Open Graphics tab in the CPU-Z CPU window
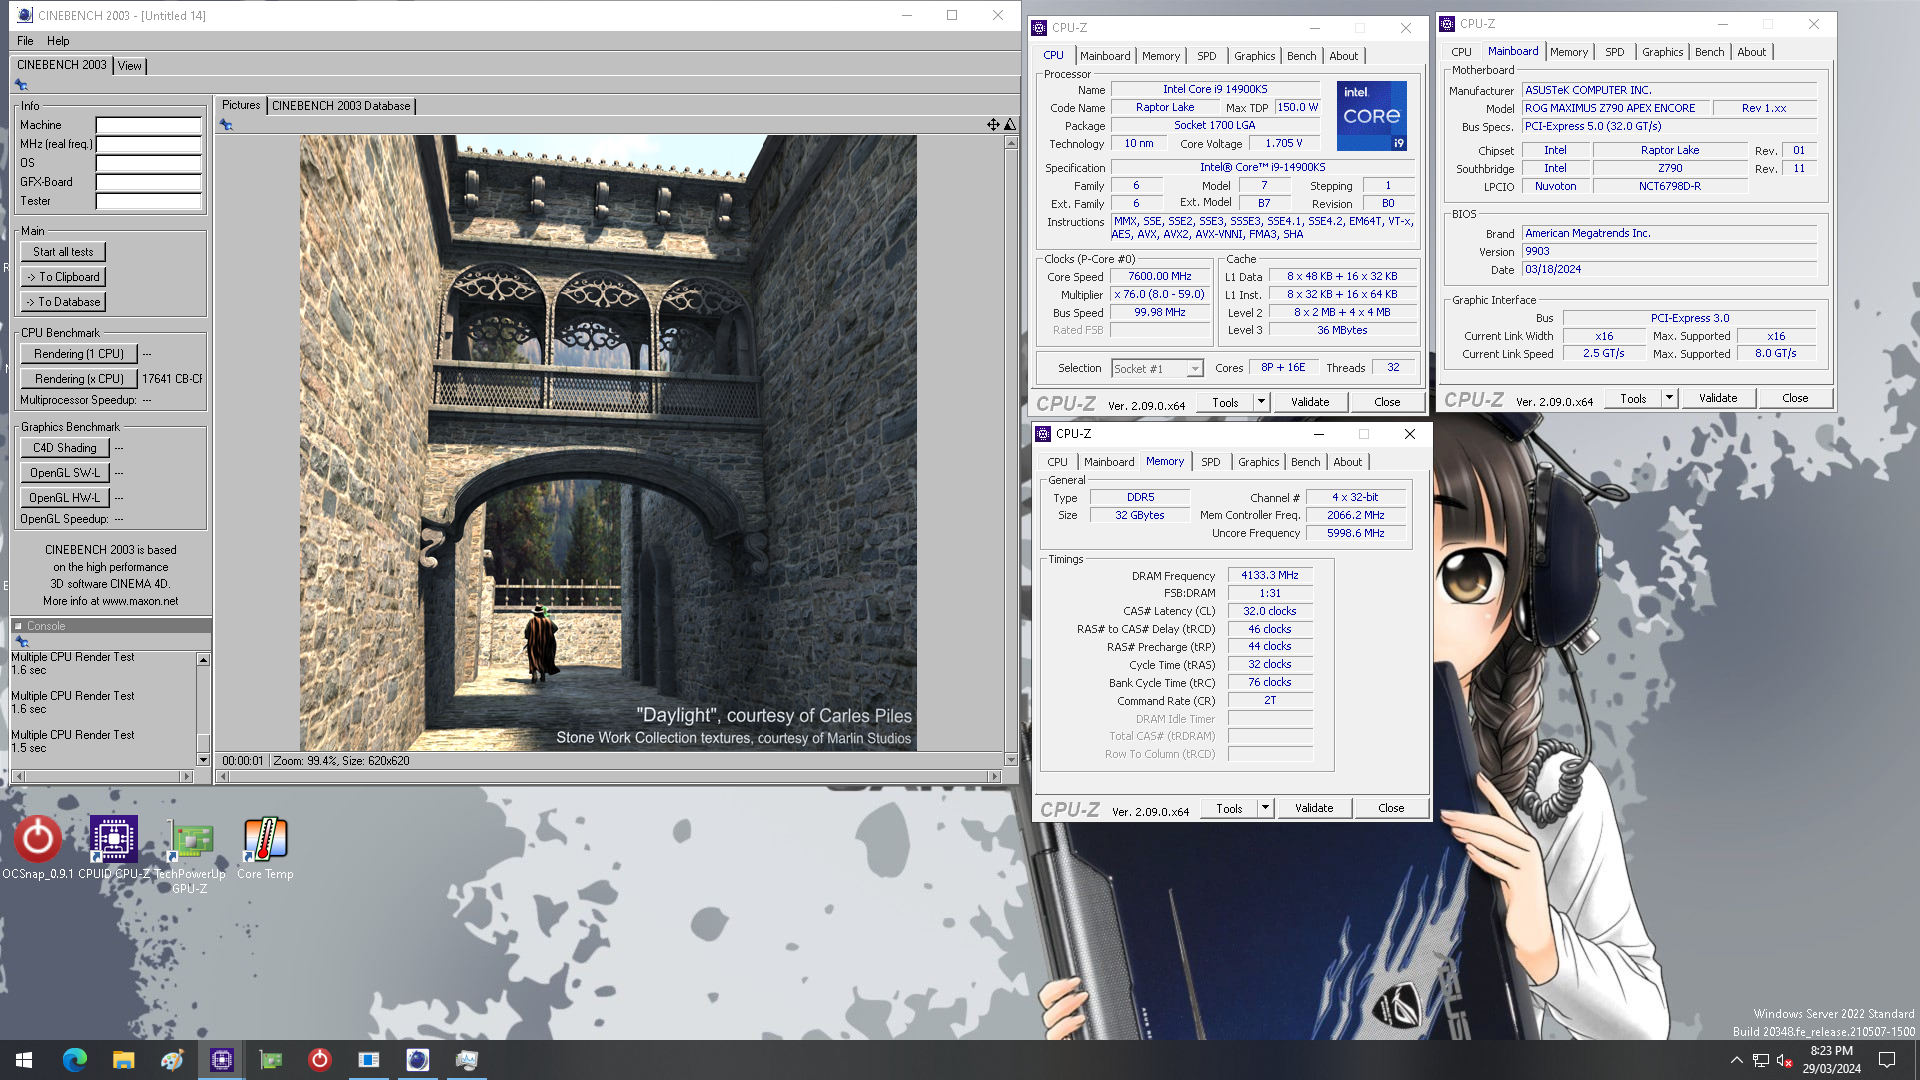The image size is (1920, 1080). point(1254,56)
